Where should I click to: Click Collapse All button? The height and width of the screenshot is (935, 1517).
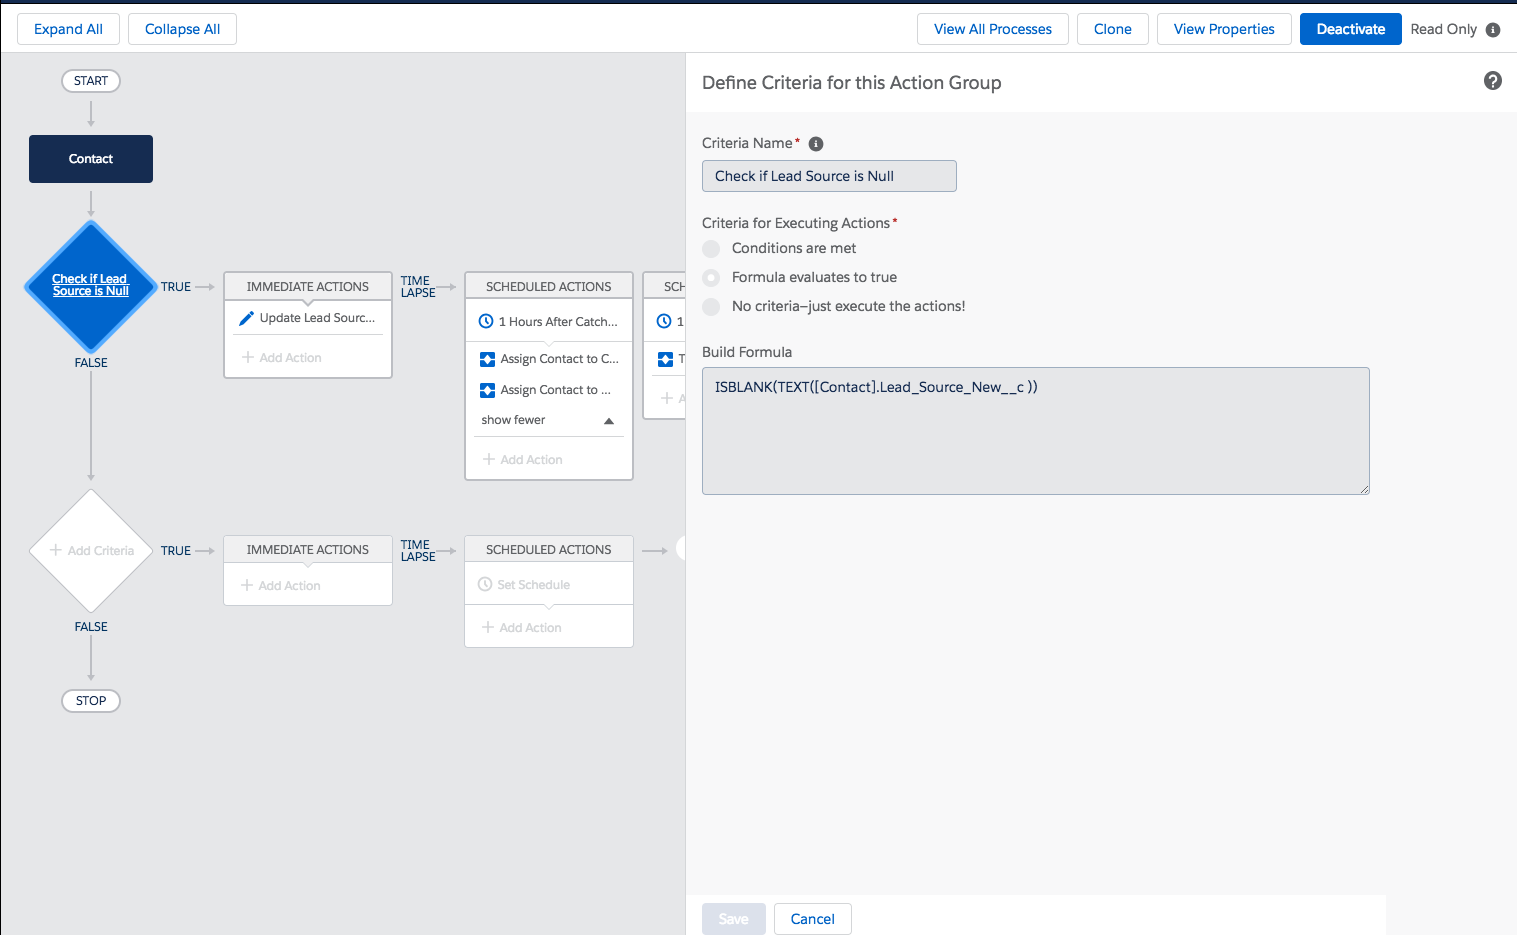182,29
